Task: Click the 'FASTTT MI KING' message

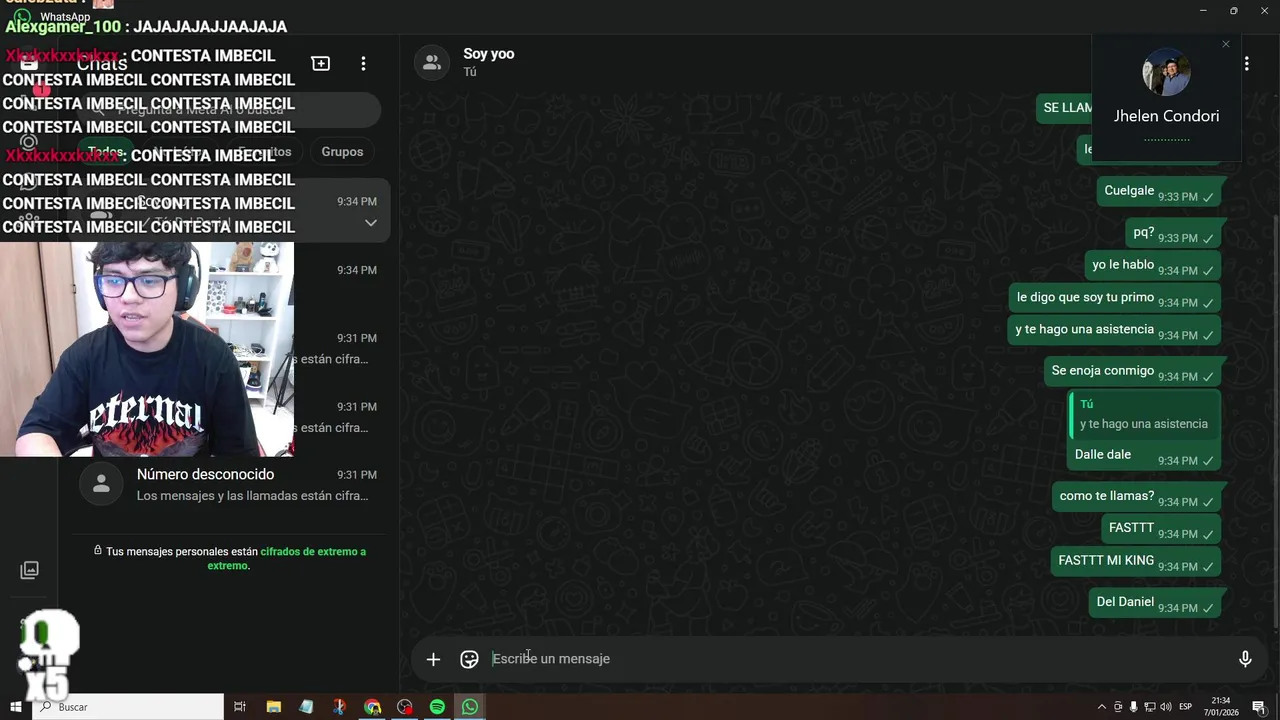Action: pos(1136,562)
